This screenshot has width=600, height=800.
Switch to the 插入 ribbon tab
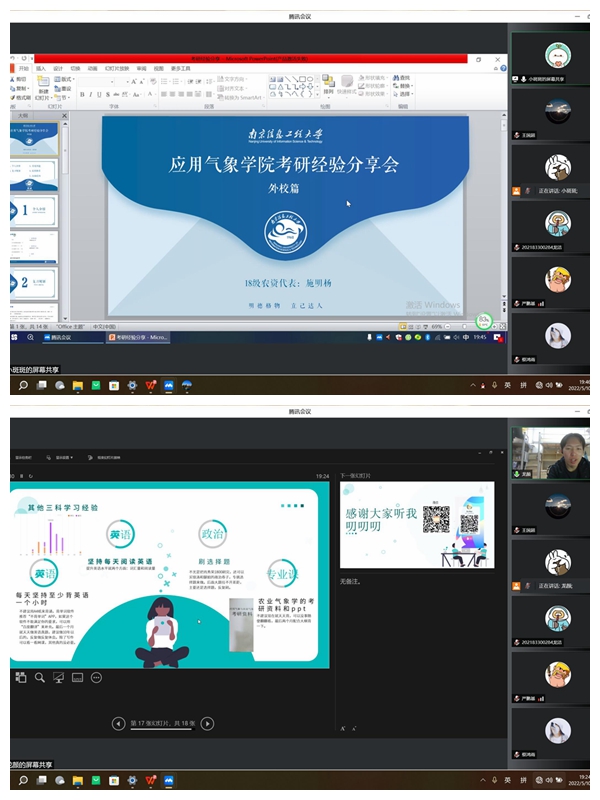pos(41,69)
